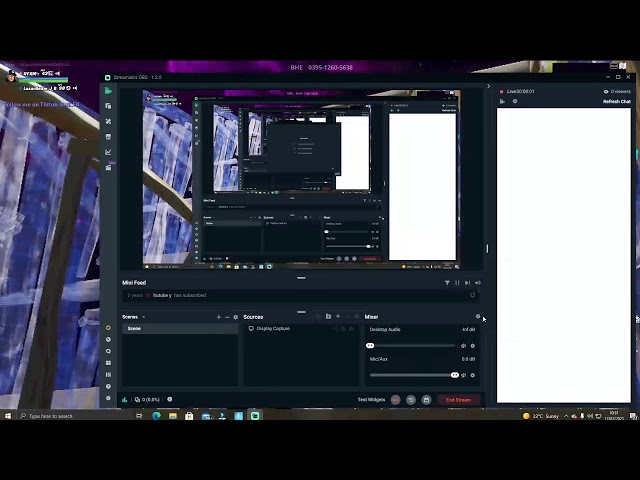
Task: Open Microsoft Edge from the taskbar
Action: 156,416
